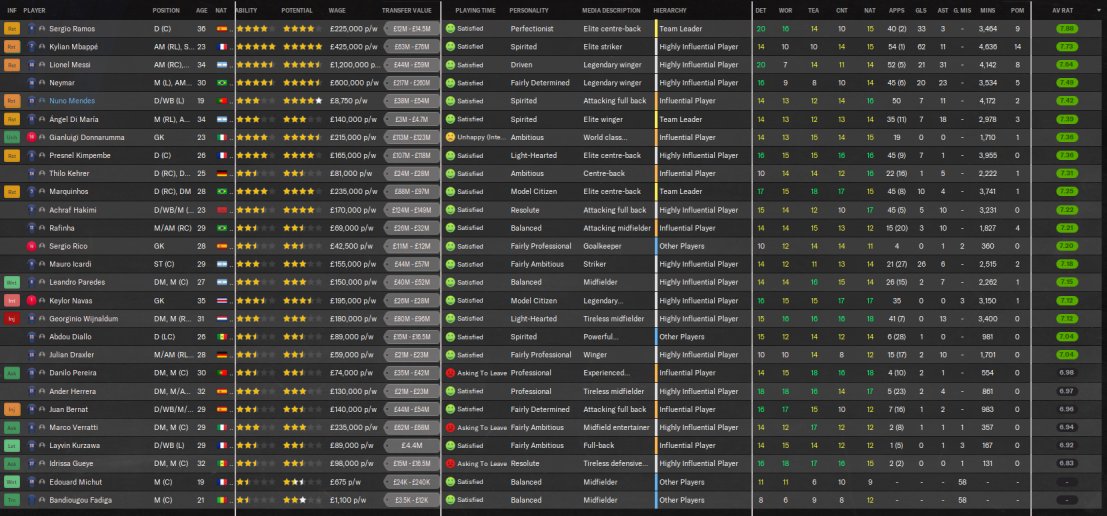Sort by the AGE column header
The image size is (1107, 516).
(202, 11)
